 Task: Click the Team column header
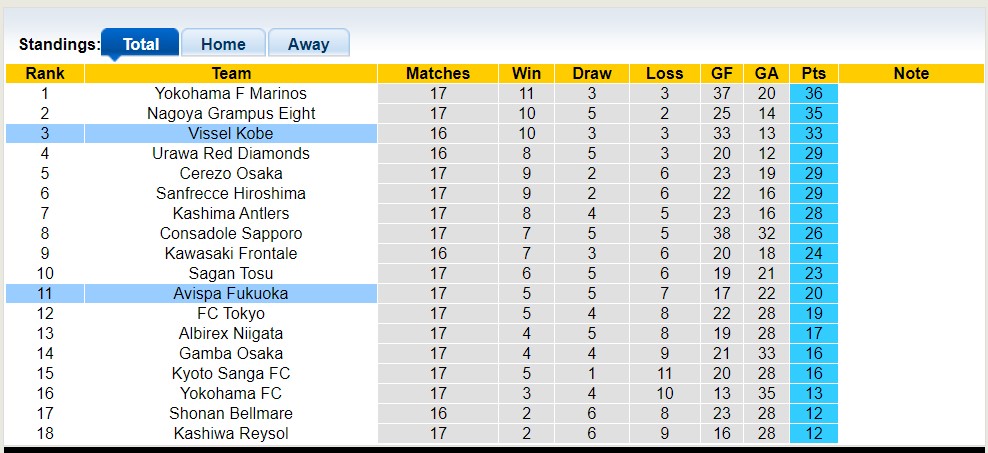[231, 73]
